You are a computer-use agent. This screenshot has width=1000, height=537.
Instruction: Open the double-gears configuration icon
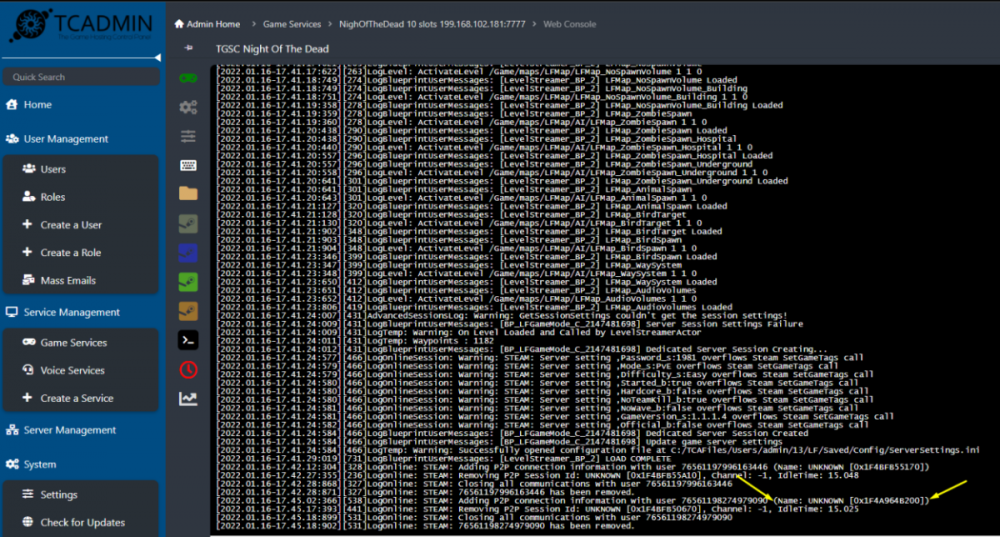click(187, 107)
